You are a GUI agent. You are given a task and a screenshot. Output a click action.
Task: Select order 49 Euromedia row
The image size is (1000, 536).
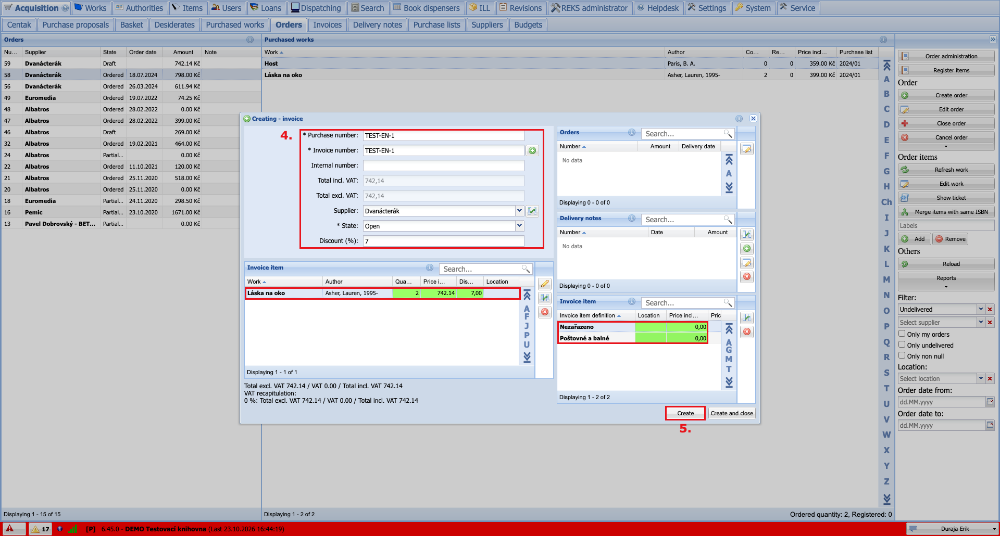click(130, 98)
